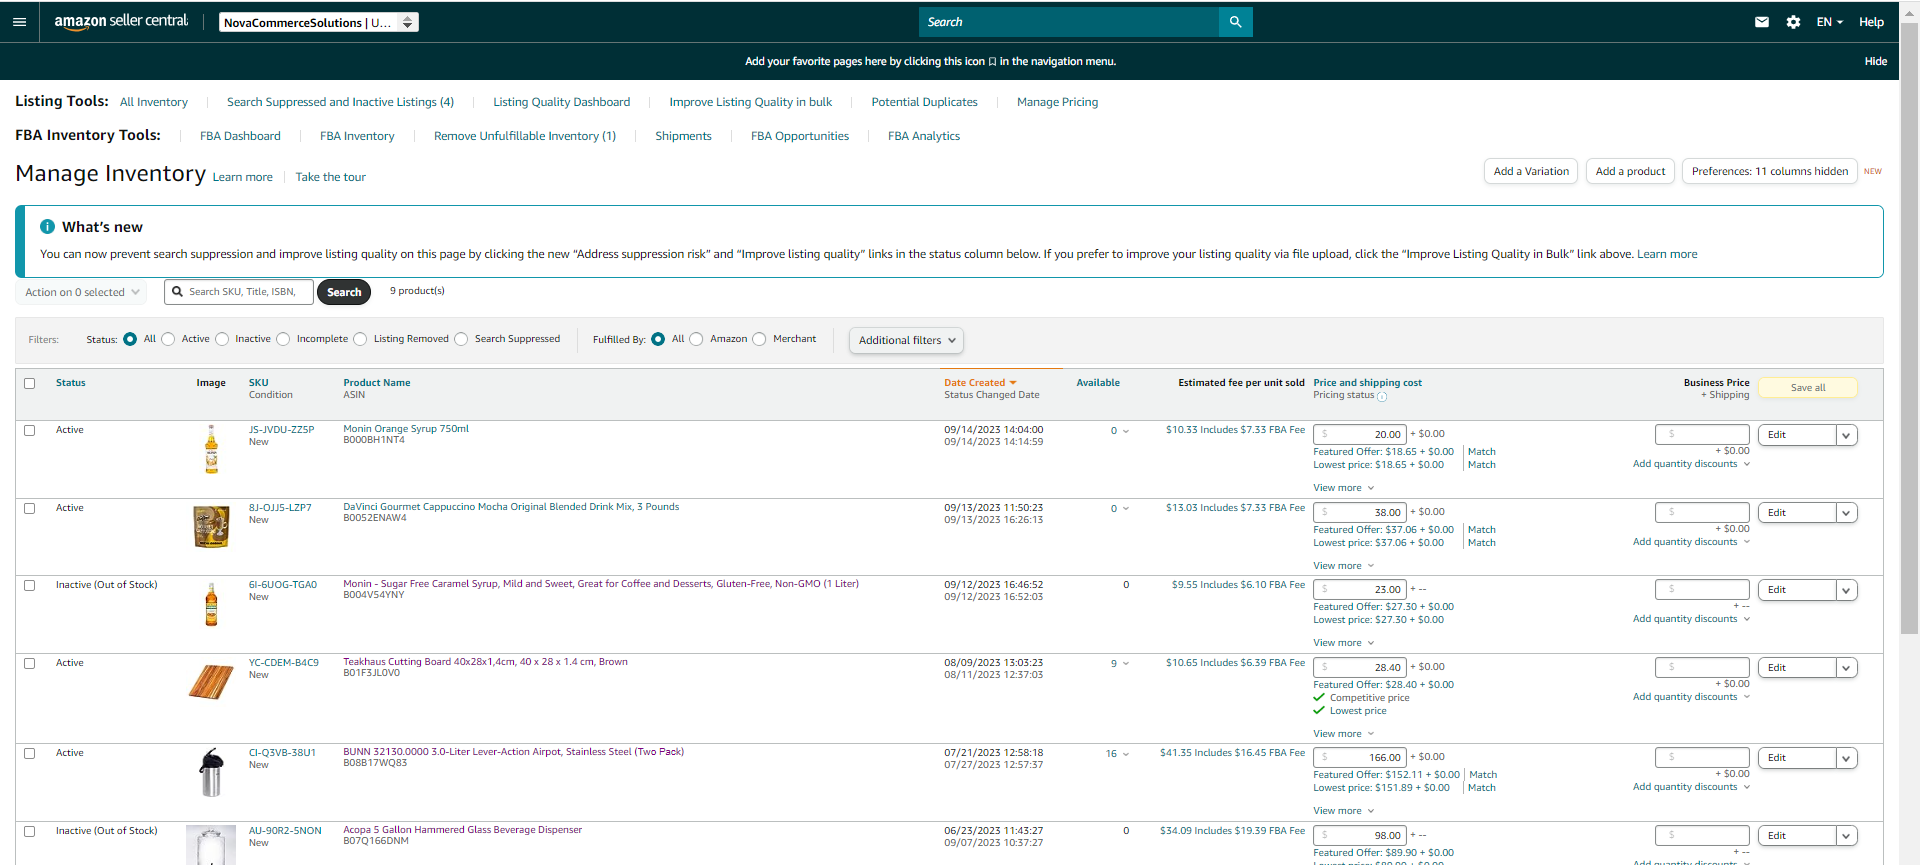
Task: Tick the select-all checkbox in the table header
Action: click(30, 383)
